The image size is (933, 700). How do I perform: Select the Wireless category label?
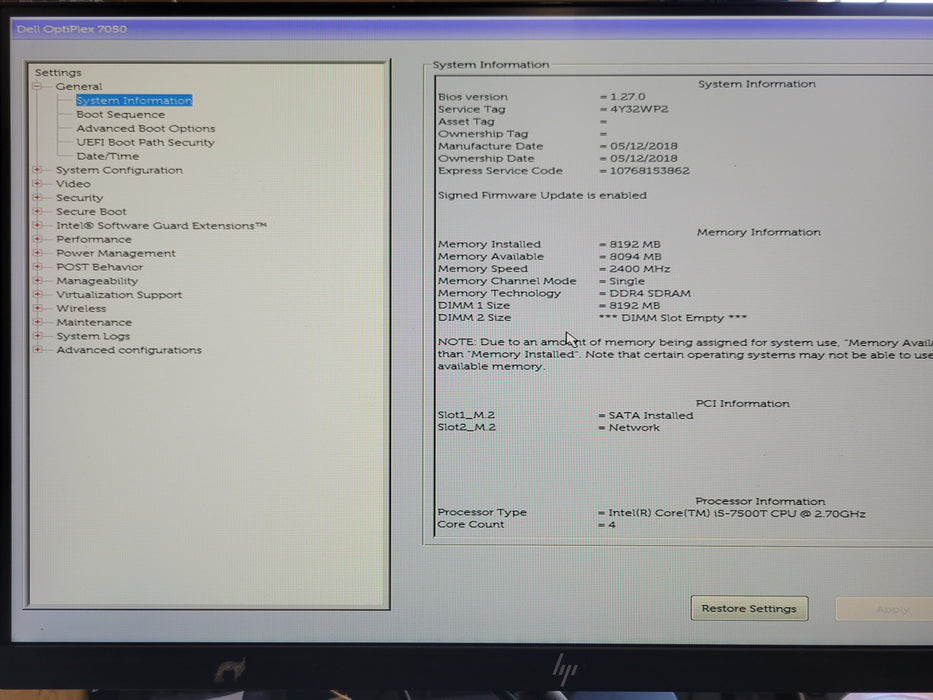(81, 308)
